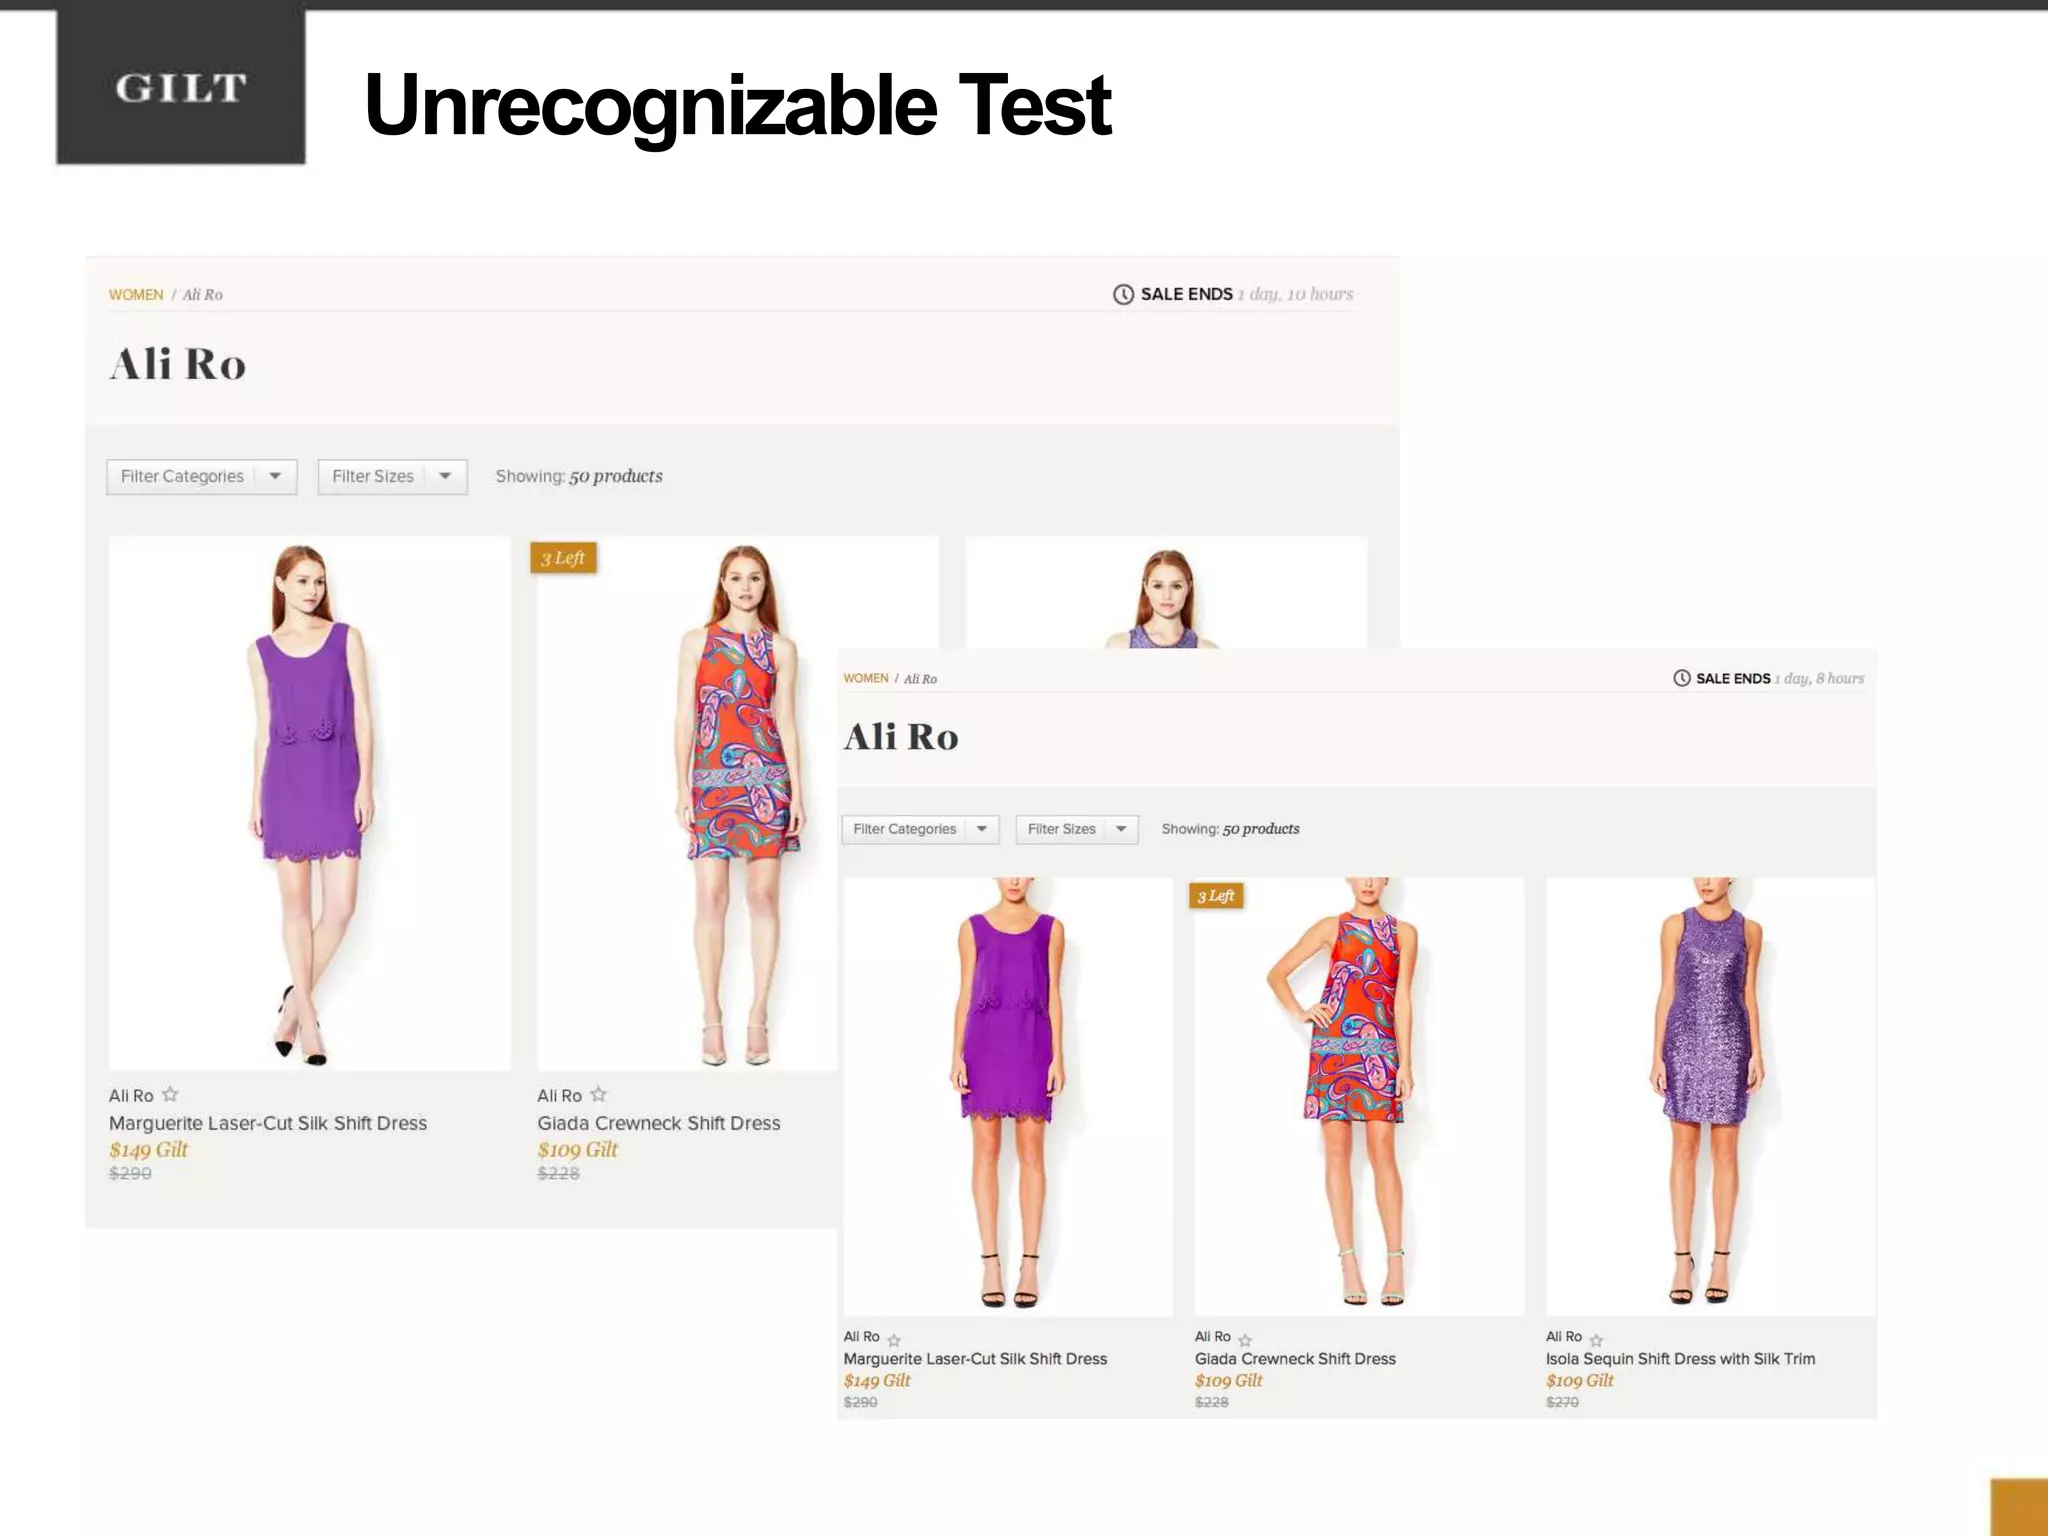Click Ali Ro brand under Marguerite, back page

pos(131,1096)
